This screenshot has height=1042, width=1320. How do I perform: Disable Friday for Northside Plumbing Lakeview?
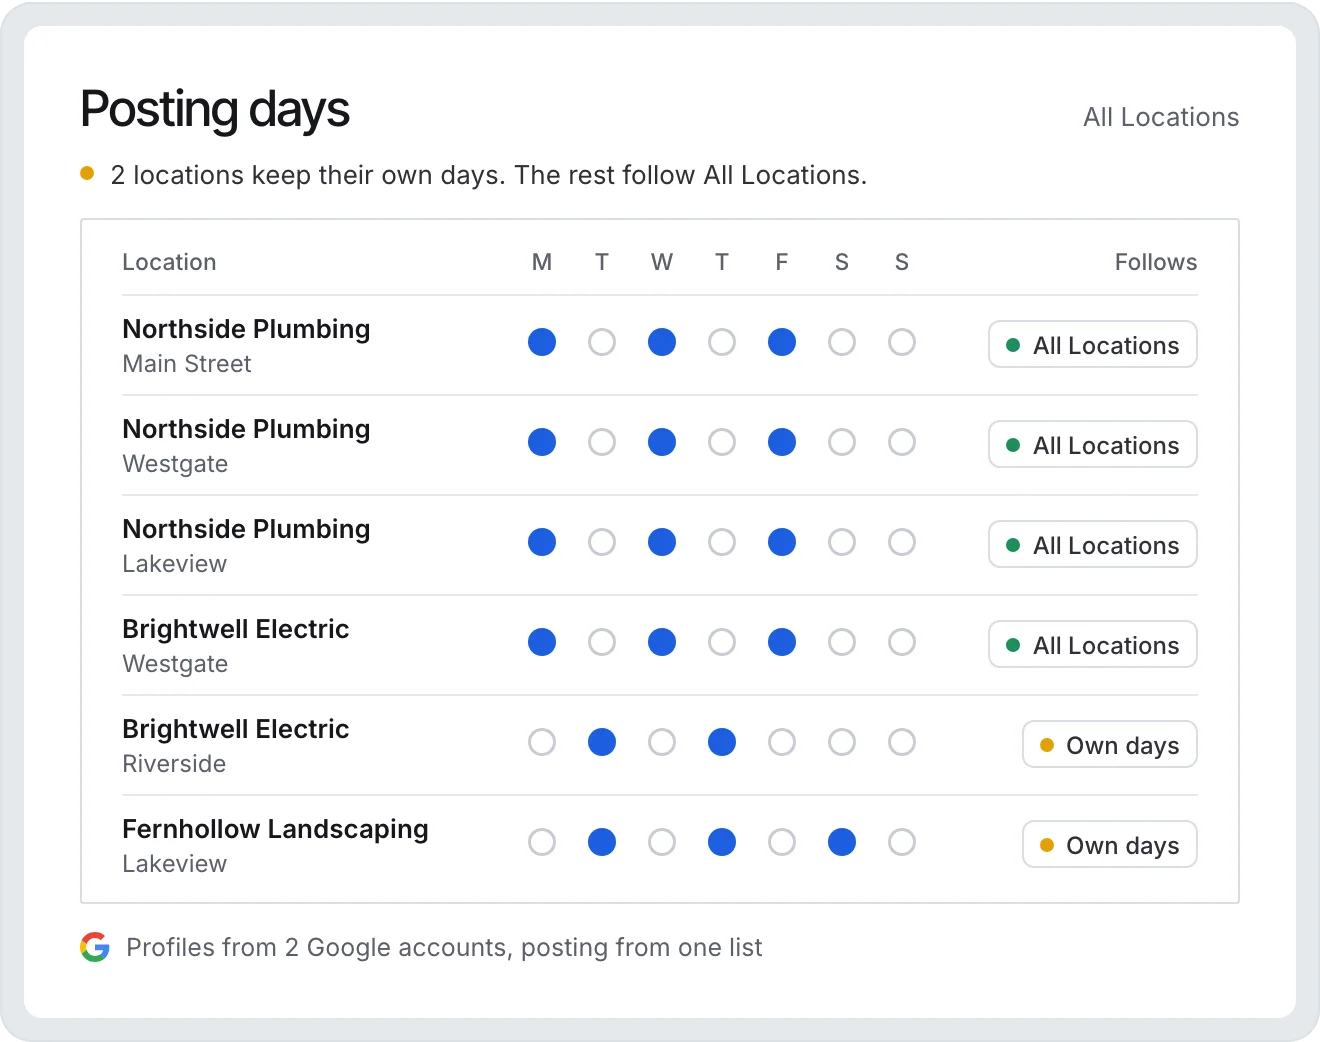[x=782, y=542]
